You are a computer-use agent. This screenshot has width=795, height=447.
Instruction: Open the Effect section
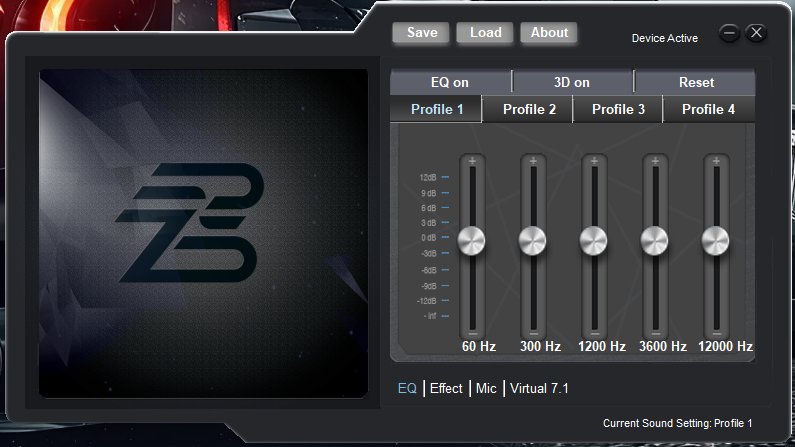coord(446,388)
